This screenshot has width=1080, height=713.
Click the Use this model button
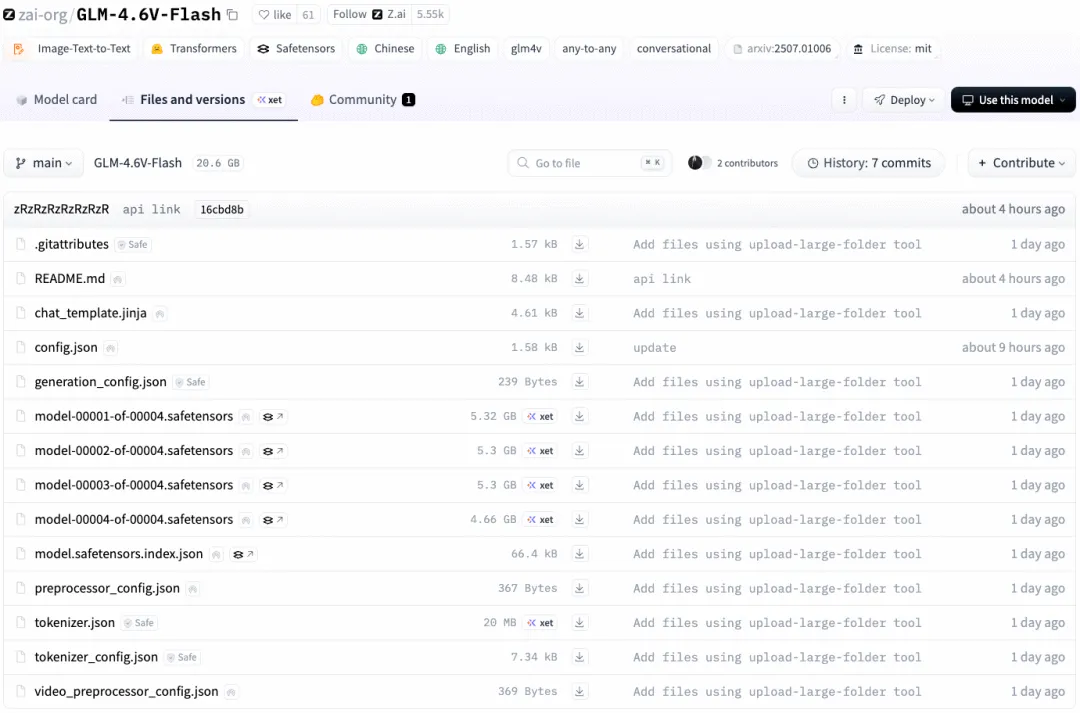tap(1013, 100)
